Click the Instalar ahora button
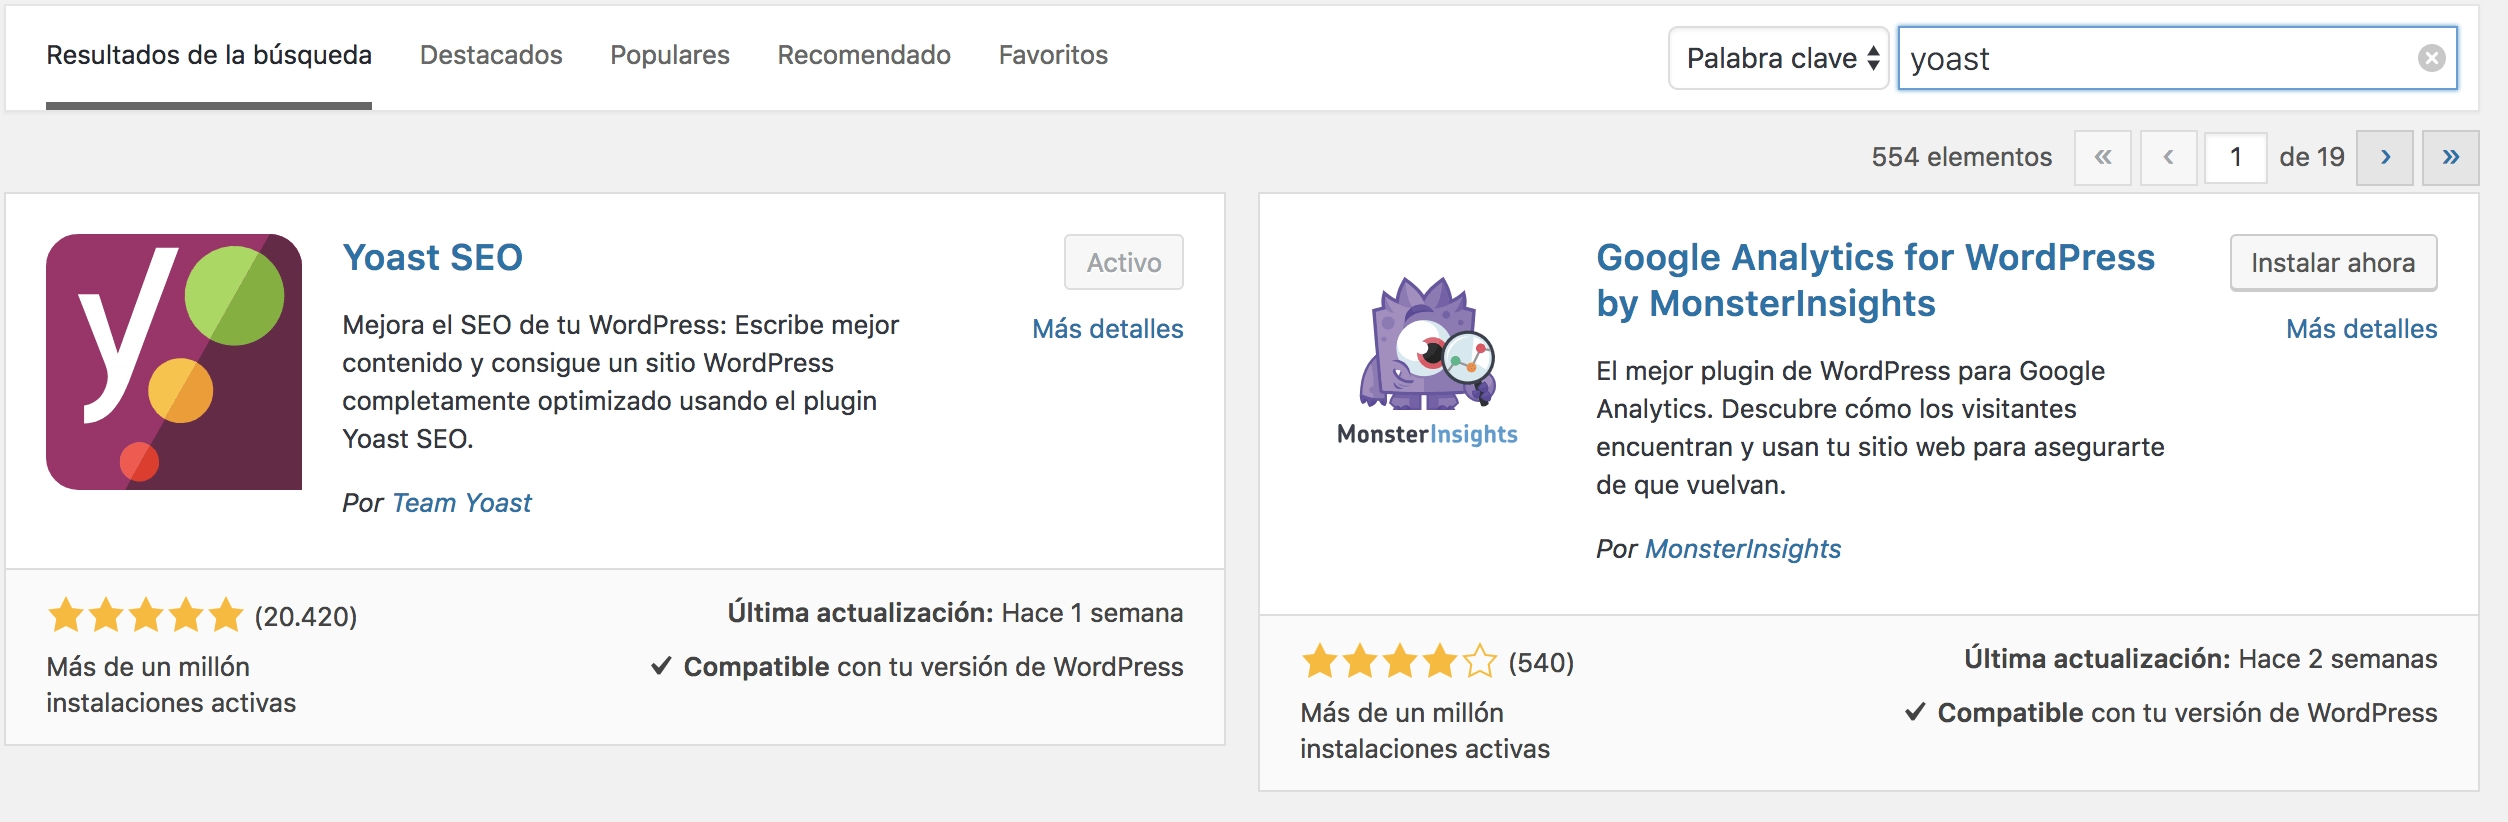The height and width of the screenshot is (822, 2508). pos(2333,262)
